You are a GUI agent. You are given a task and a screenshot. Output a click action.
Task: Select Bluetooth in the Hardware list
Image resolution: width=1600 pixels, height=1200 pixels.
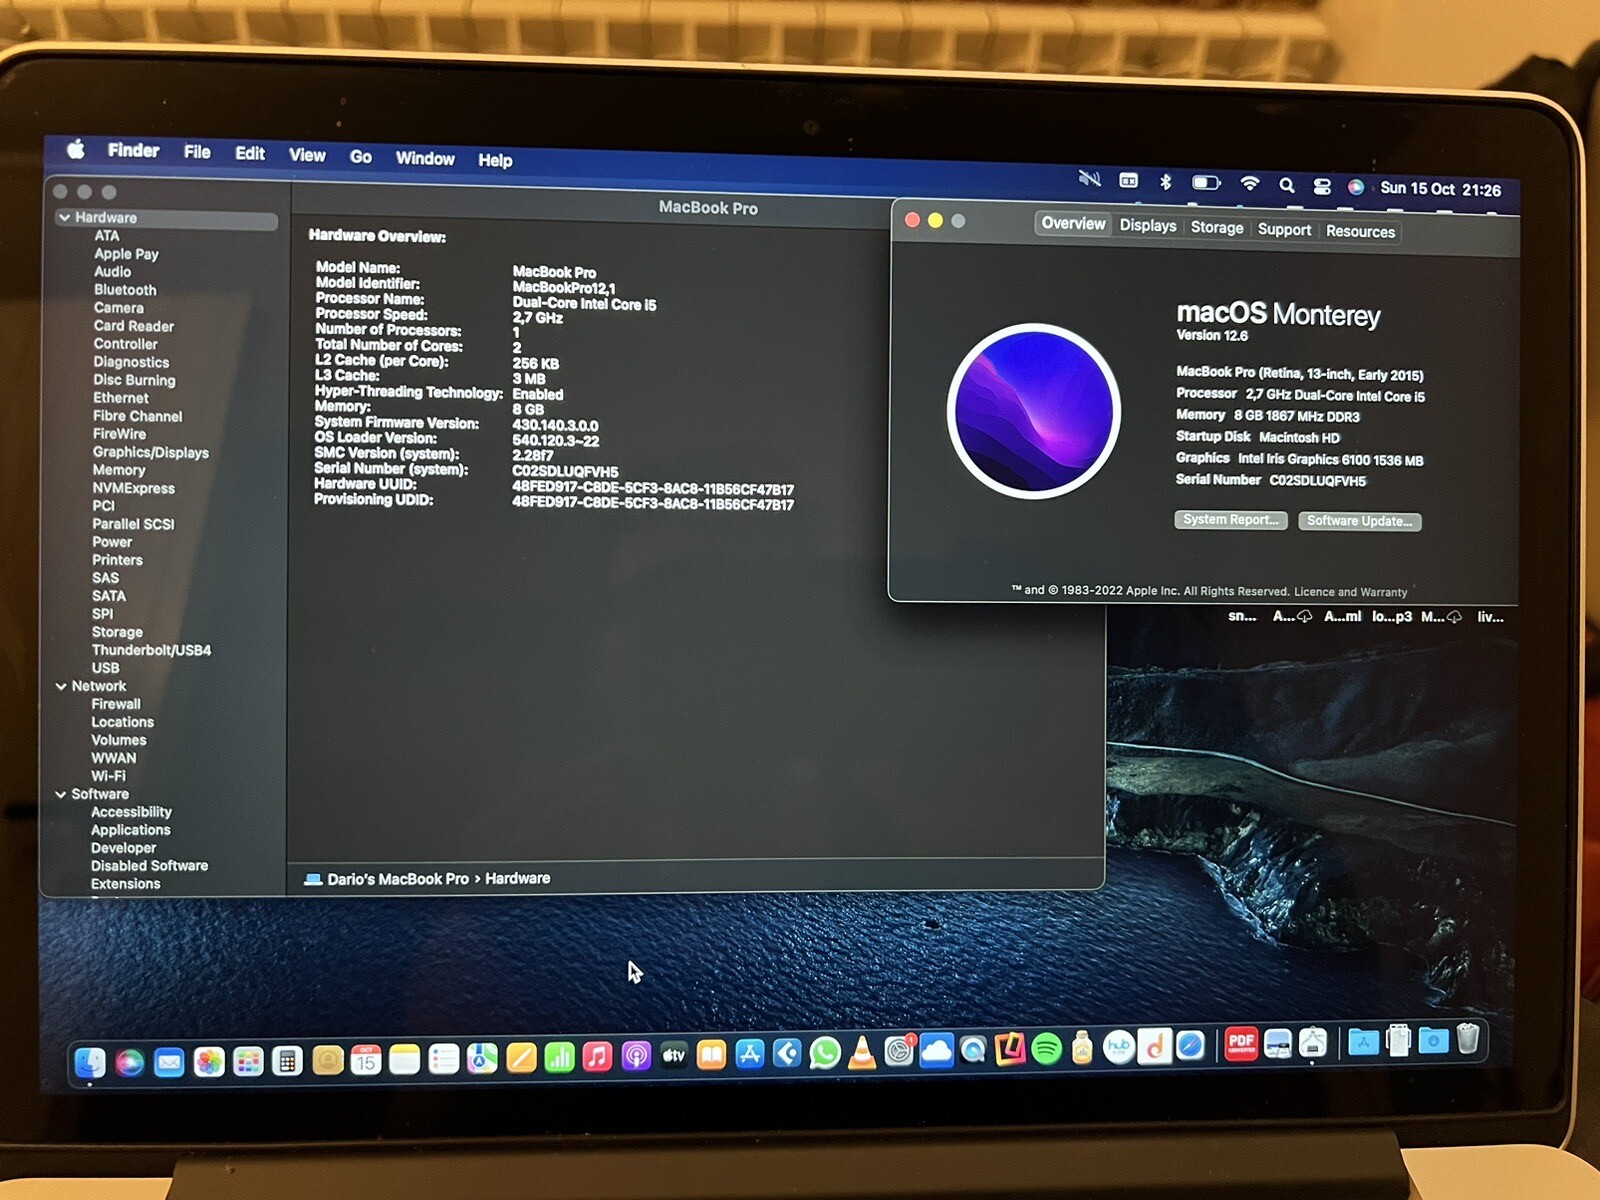click(125, 290)
